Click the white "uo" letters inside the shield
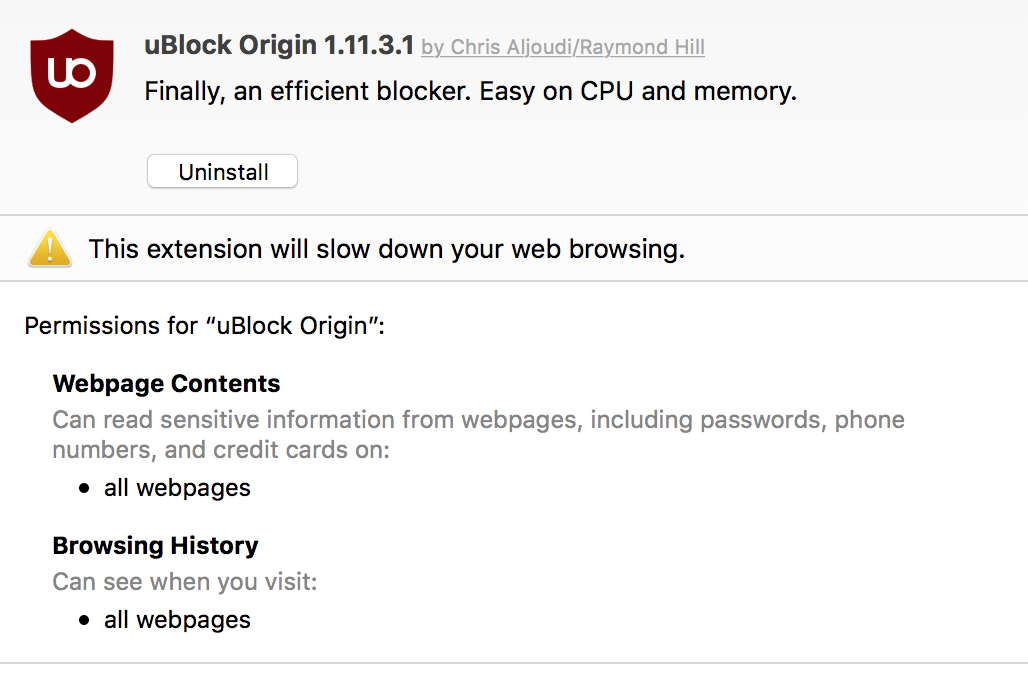 [x=72, y=72]
